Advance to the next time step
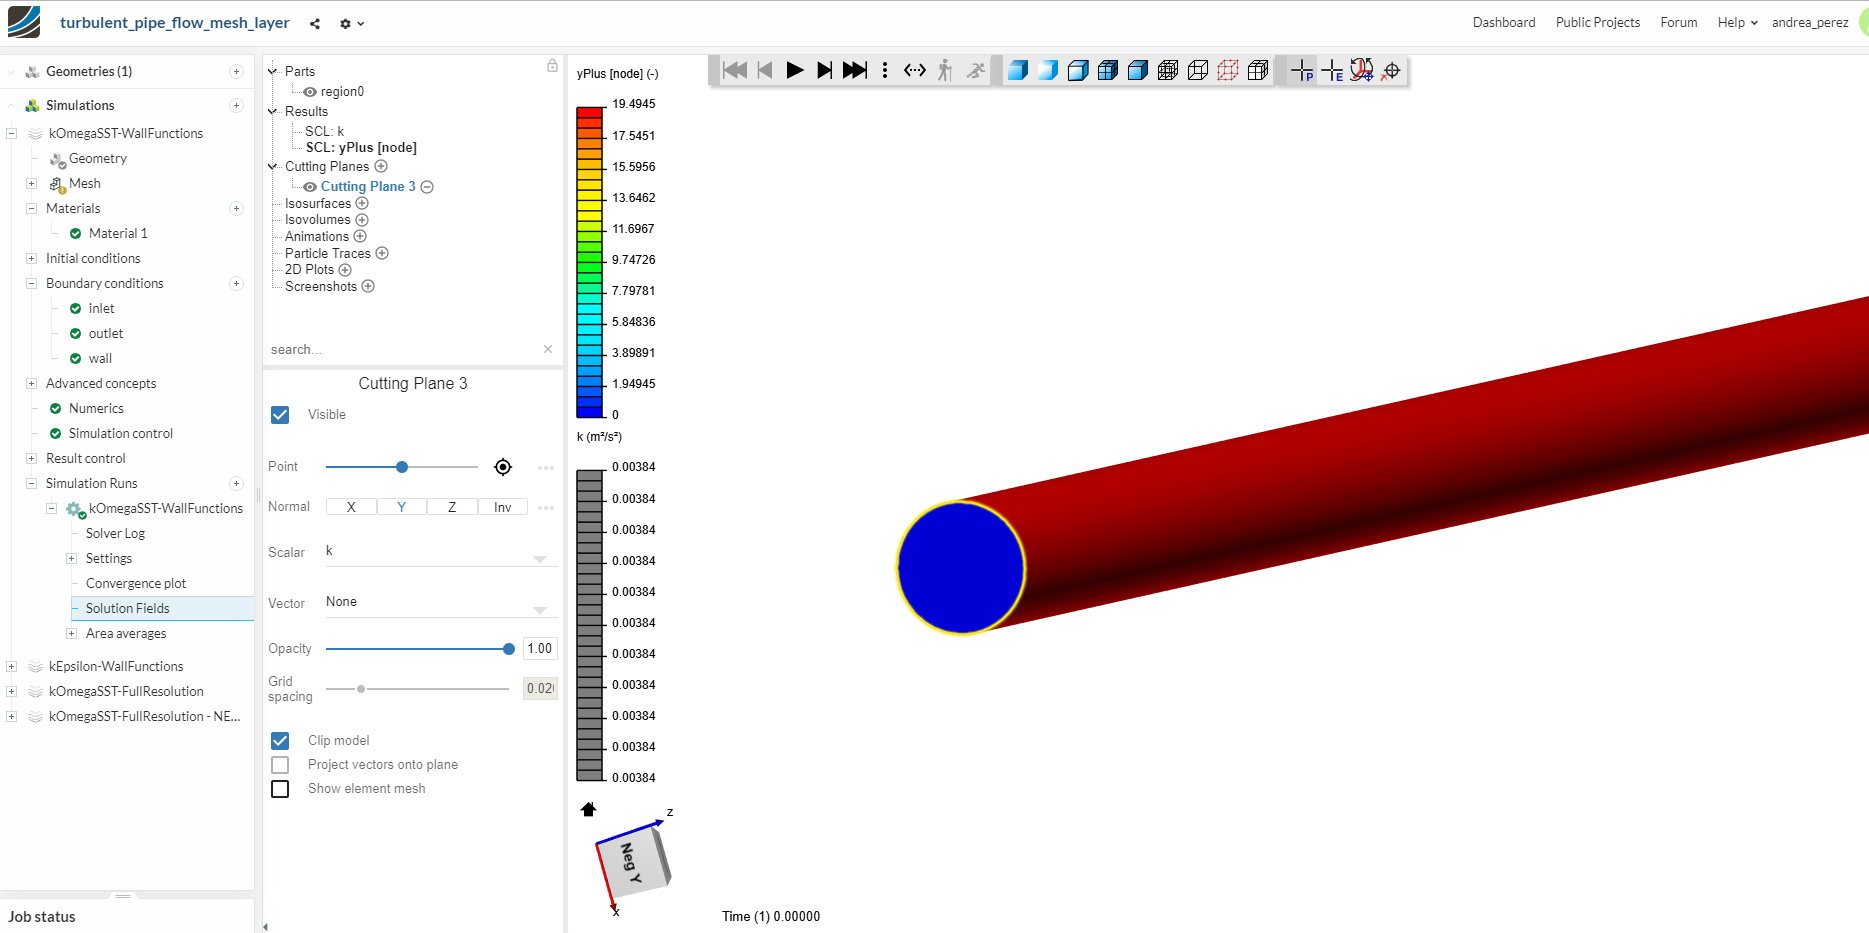Viewport: 1869px width, 933px height. click(824, 70)
